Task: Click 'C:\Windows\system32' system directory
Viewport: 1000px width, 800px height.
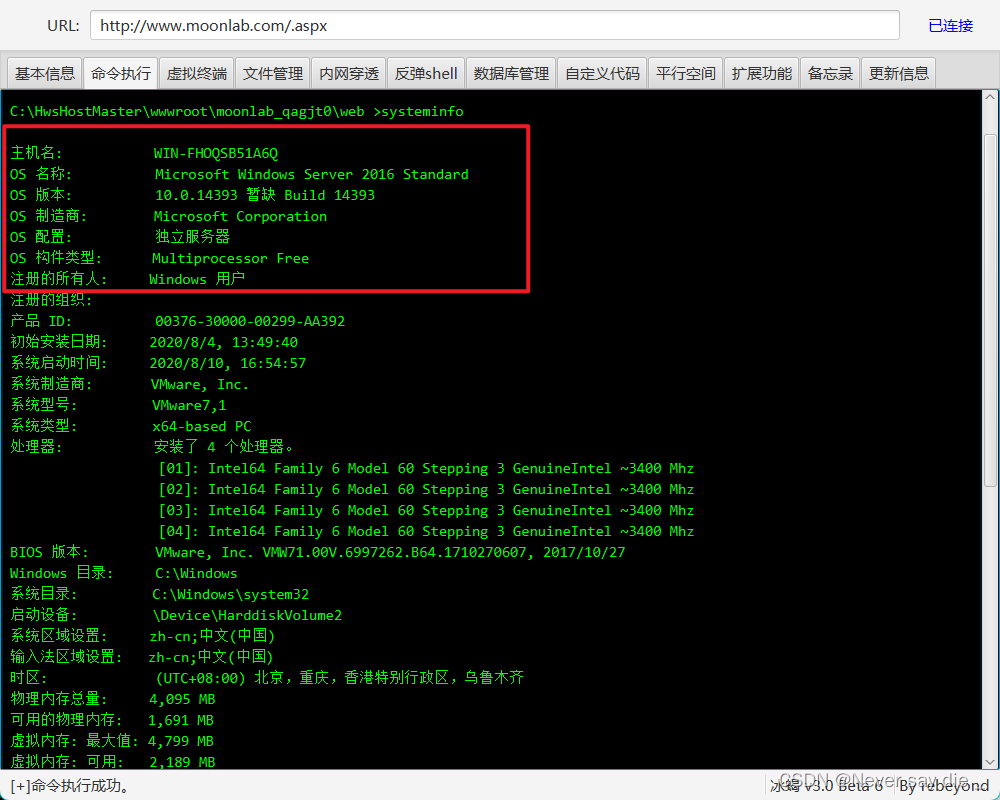Action: [x=230, y=595]
